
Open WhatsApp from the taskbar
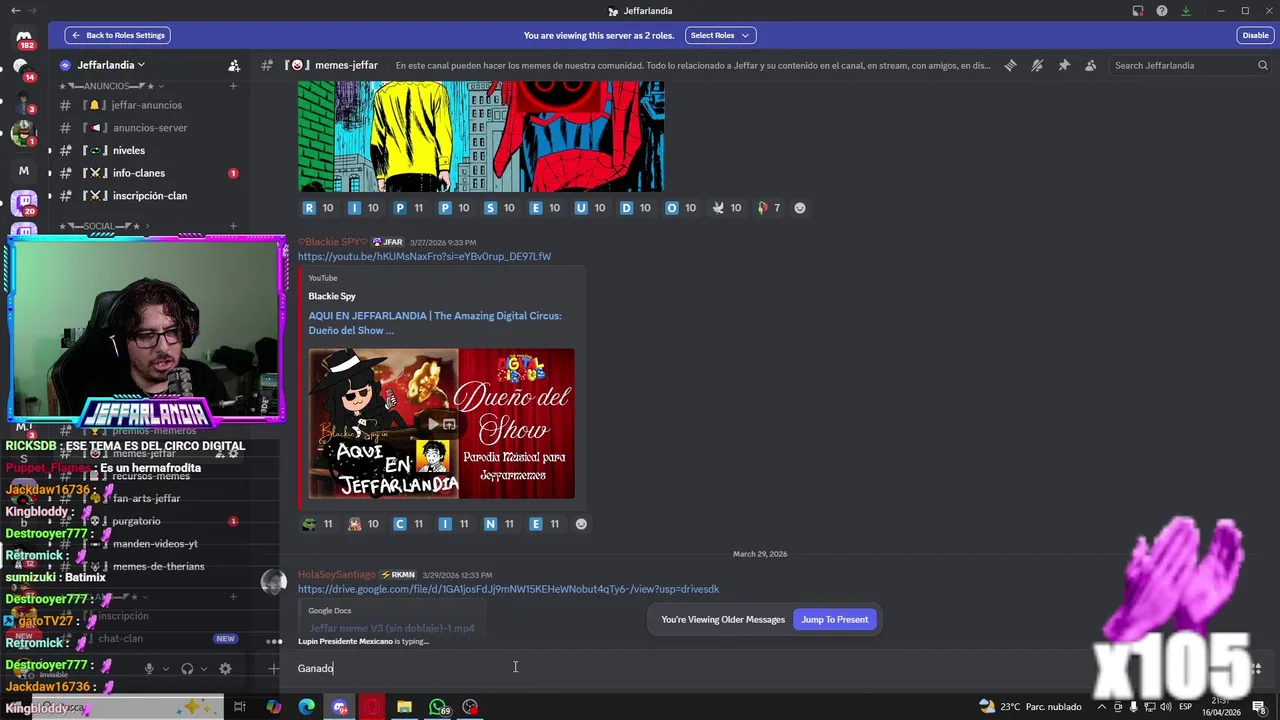[438, 707]
